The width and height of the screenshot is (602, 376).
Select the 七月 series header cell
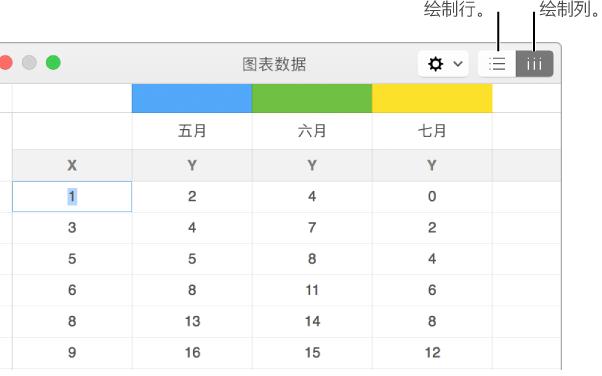tap(432, 131)
